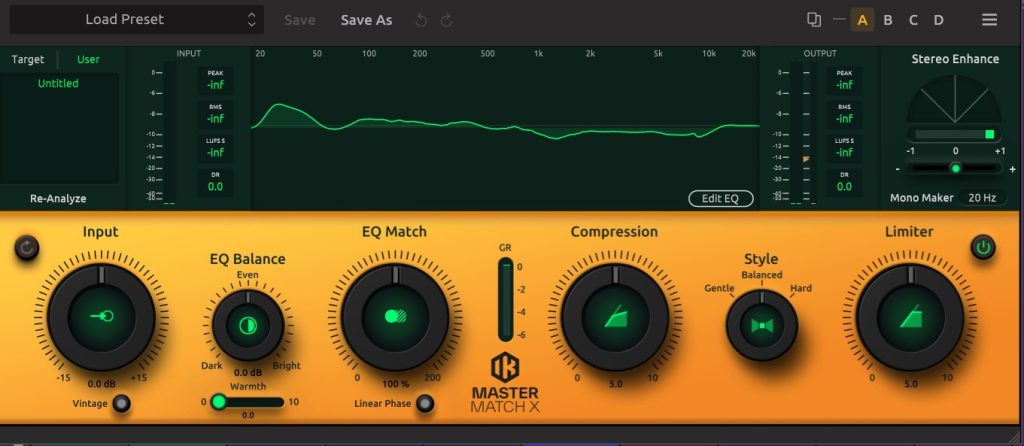Click the EQ Match knob
Image resolution: width=1024 pixels, height=446 pixels.
tap(394, 317)
